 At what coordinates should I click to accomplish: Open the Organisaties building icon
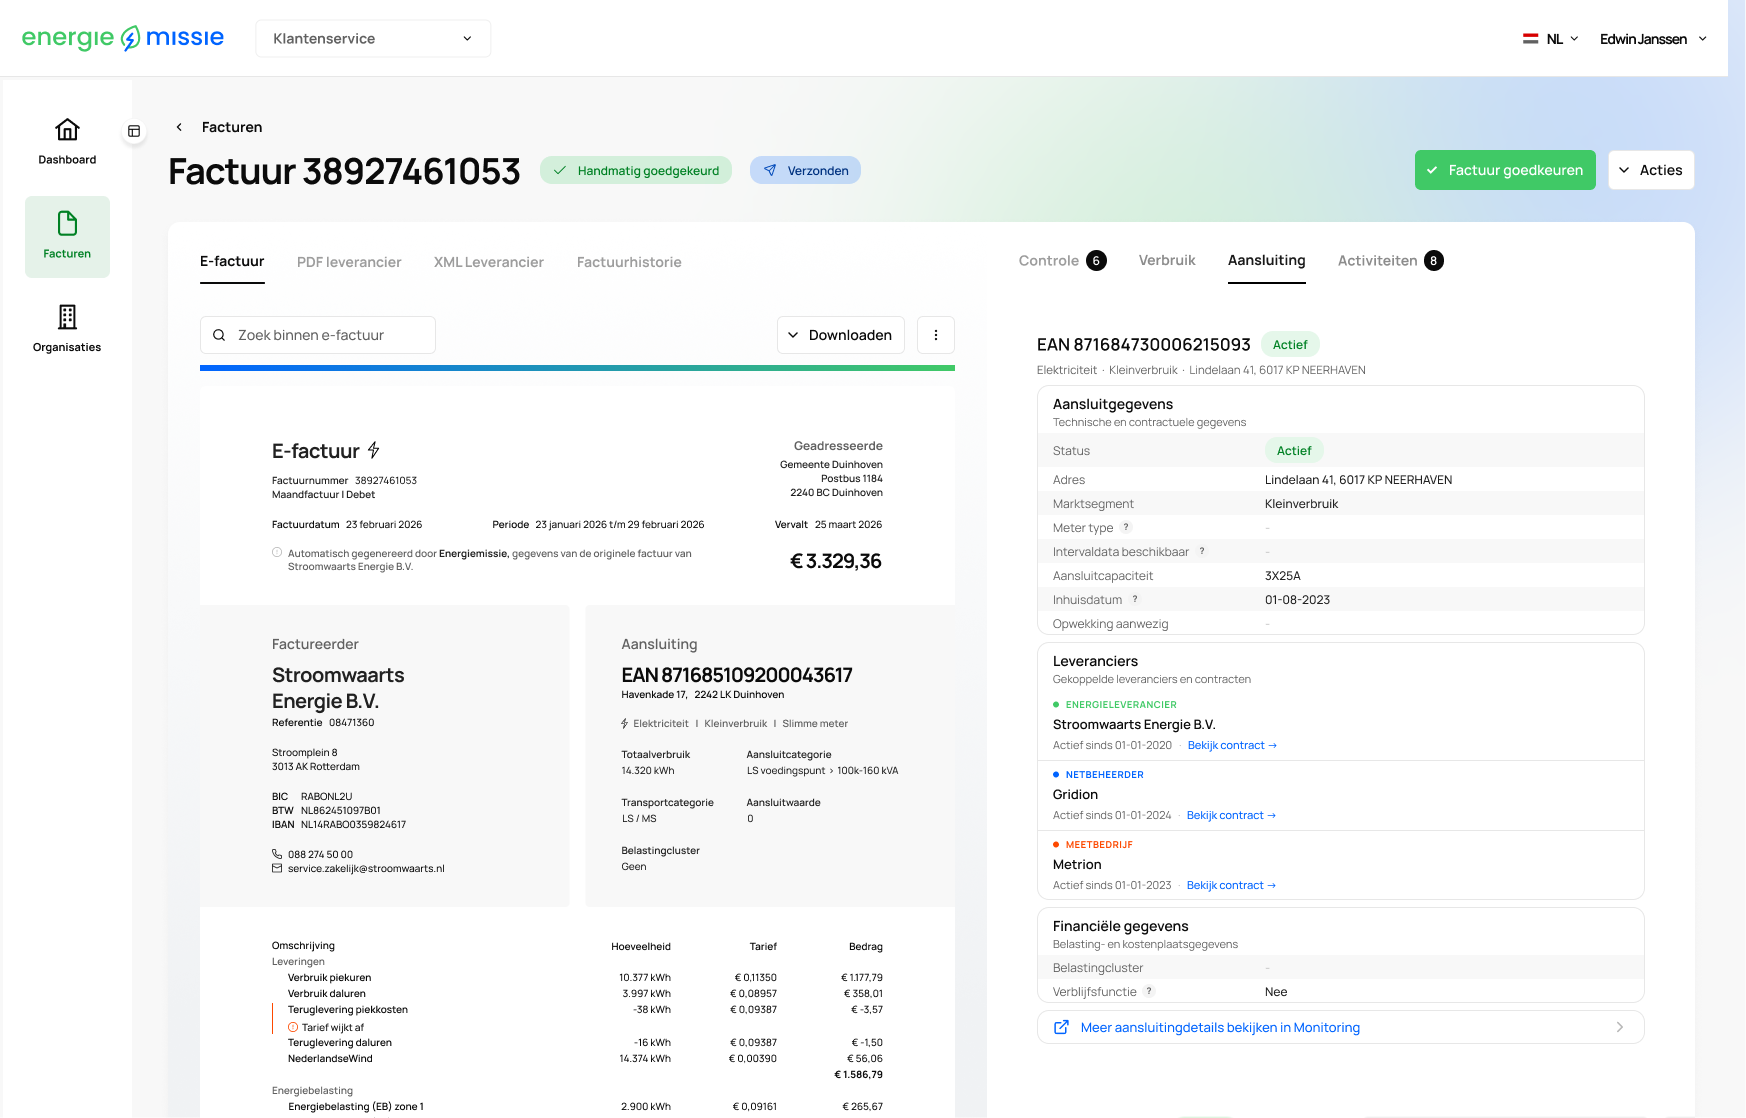click(x=67, y=317)
